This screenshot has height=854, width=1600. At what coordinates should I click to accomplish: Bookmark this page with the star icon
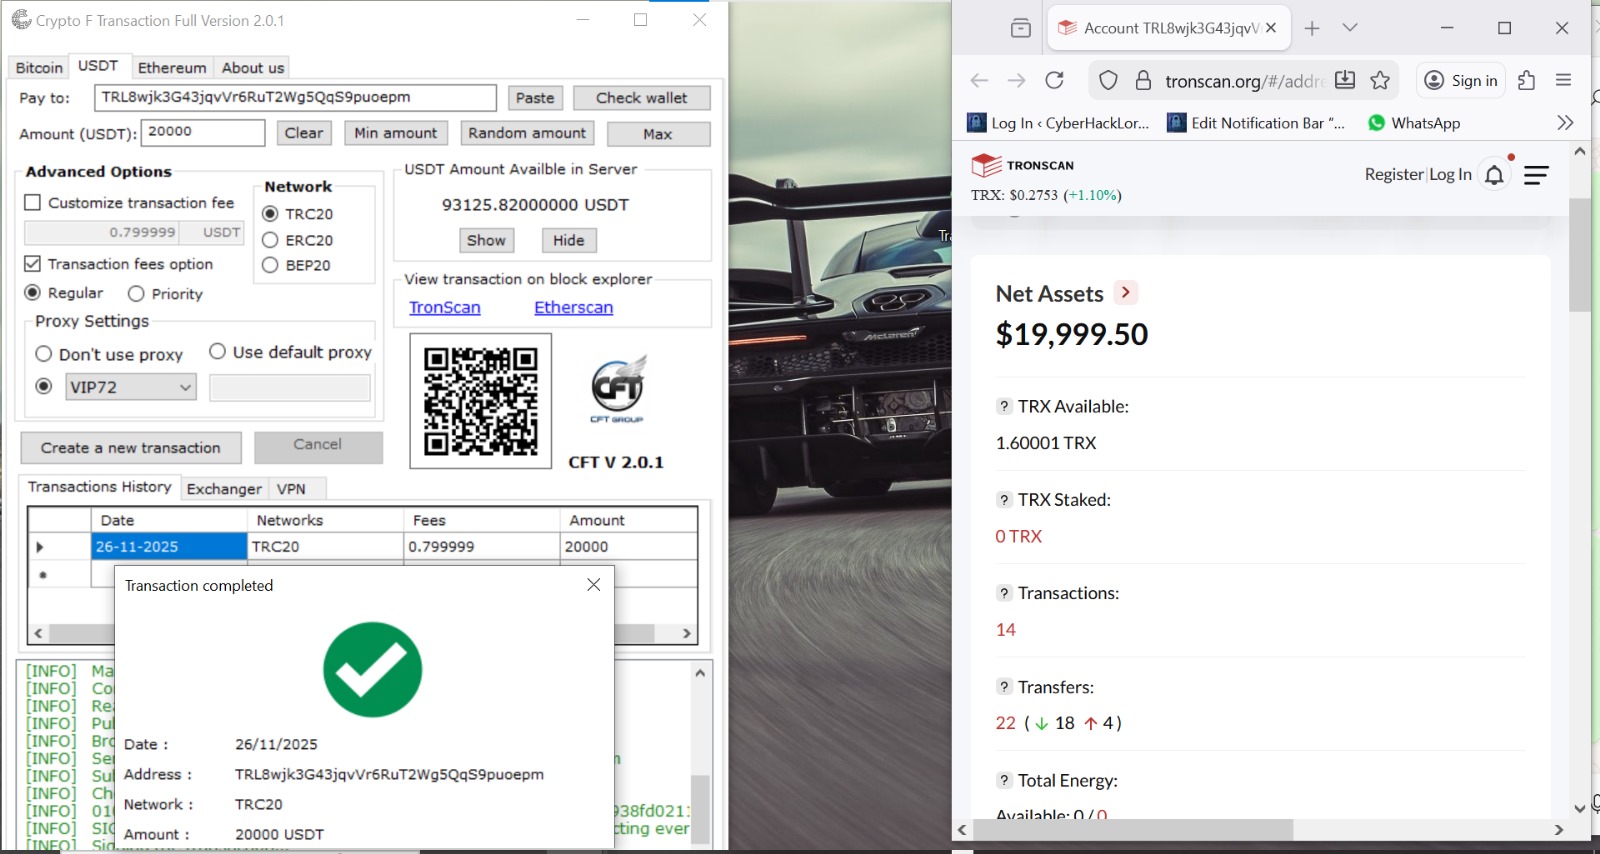tap(1380, 81)
